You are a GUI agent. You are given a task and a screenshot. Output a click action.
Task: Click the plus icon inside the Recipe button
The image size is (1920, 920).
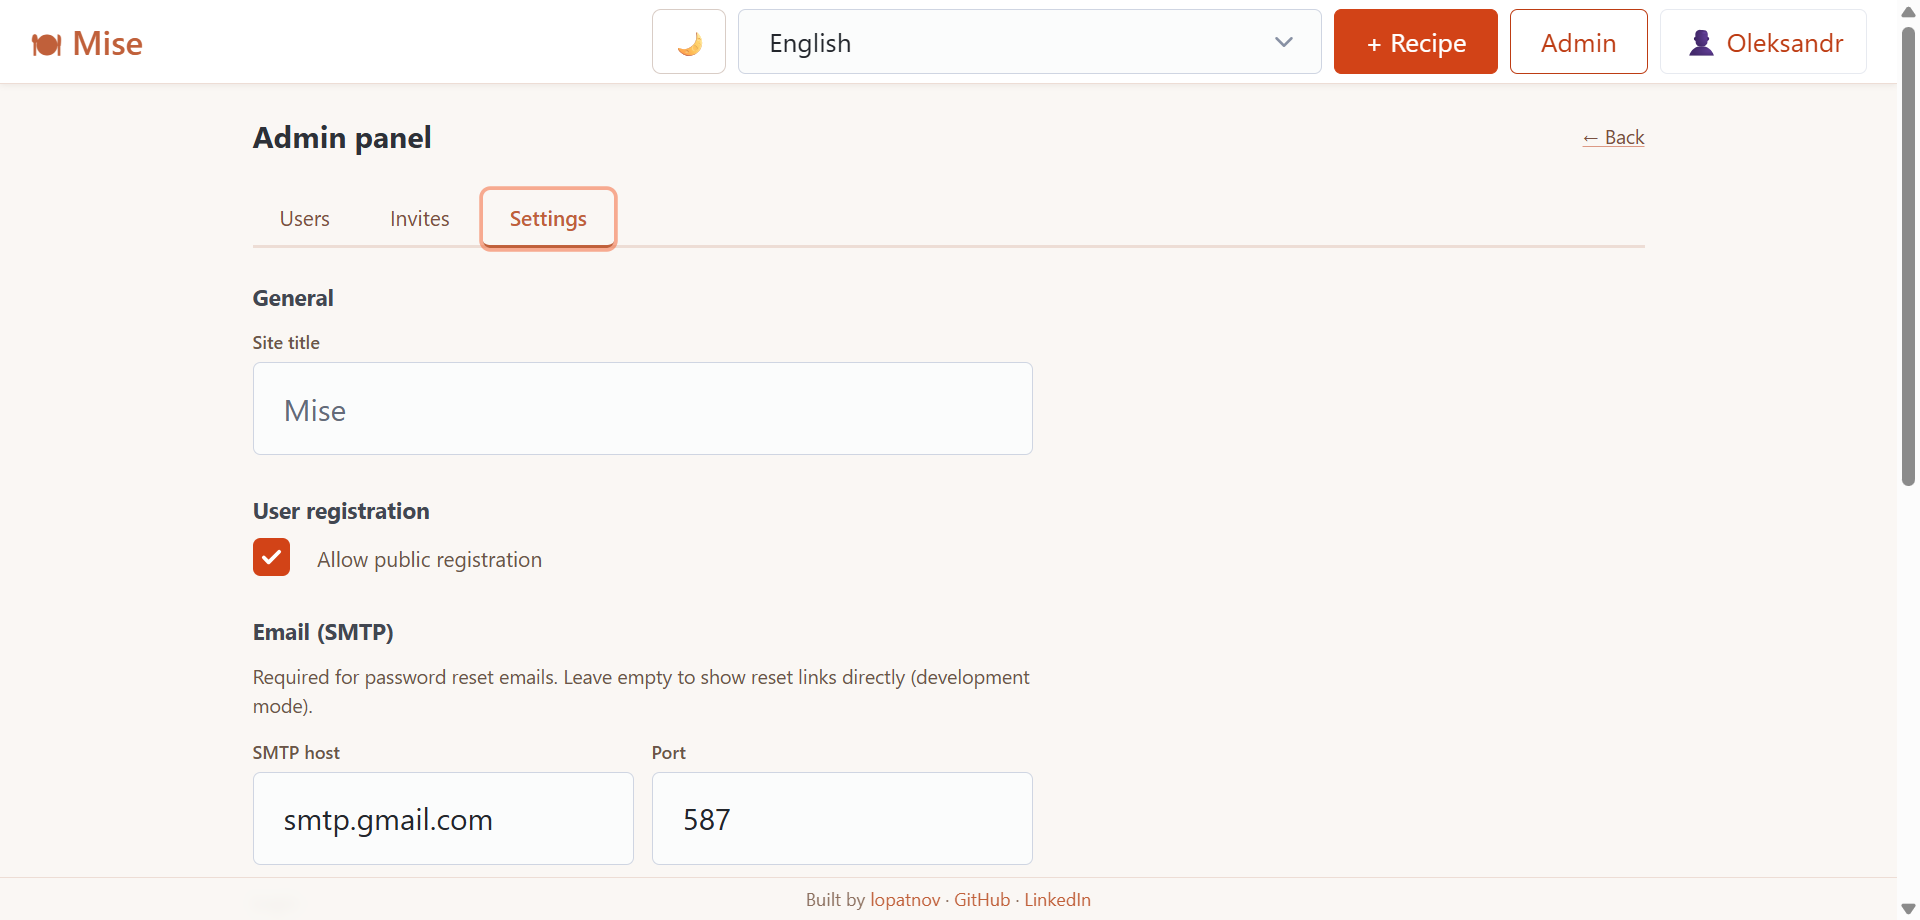click(x=1374, y=42)
